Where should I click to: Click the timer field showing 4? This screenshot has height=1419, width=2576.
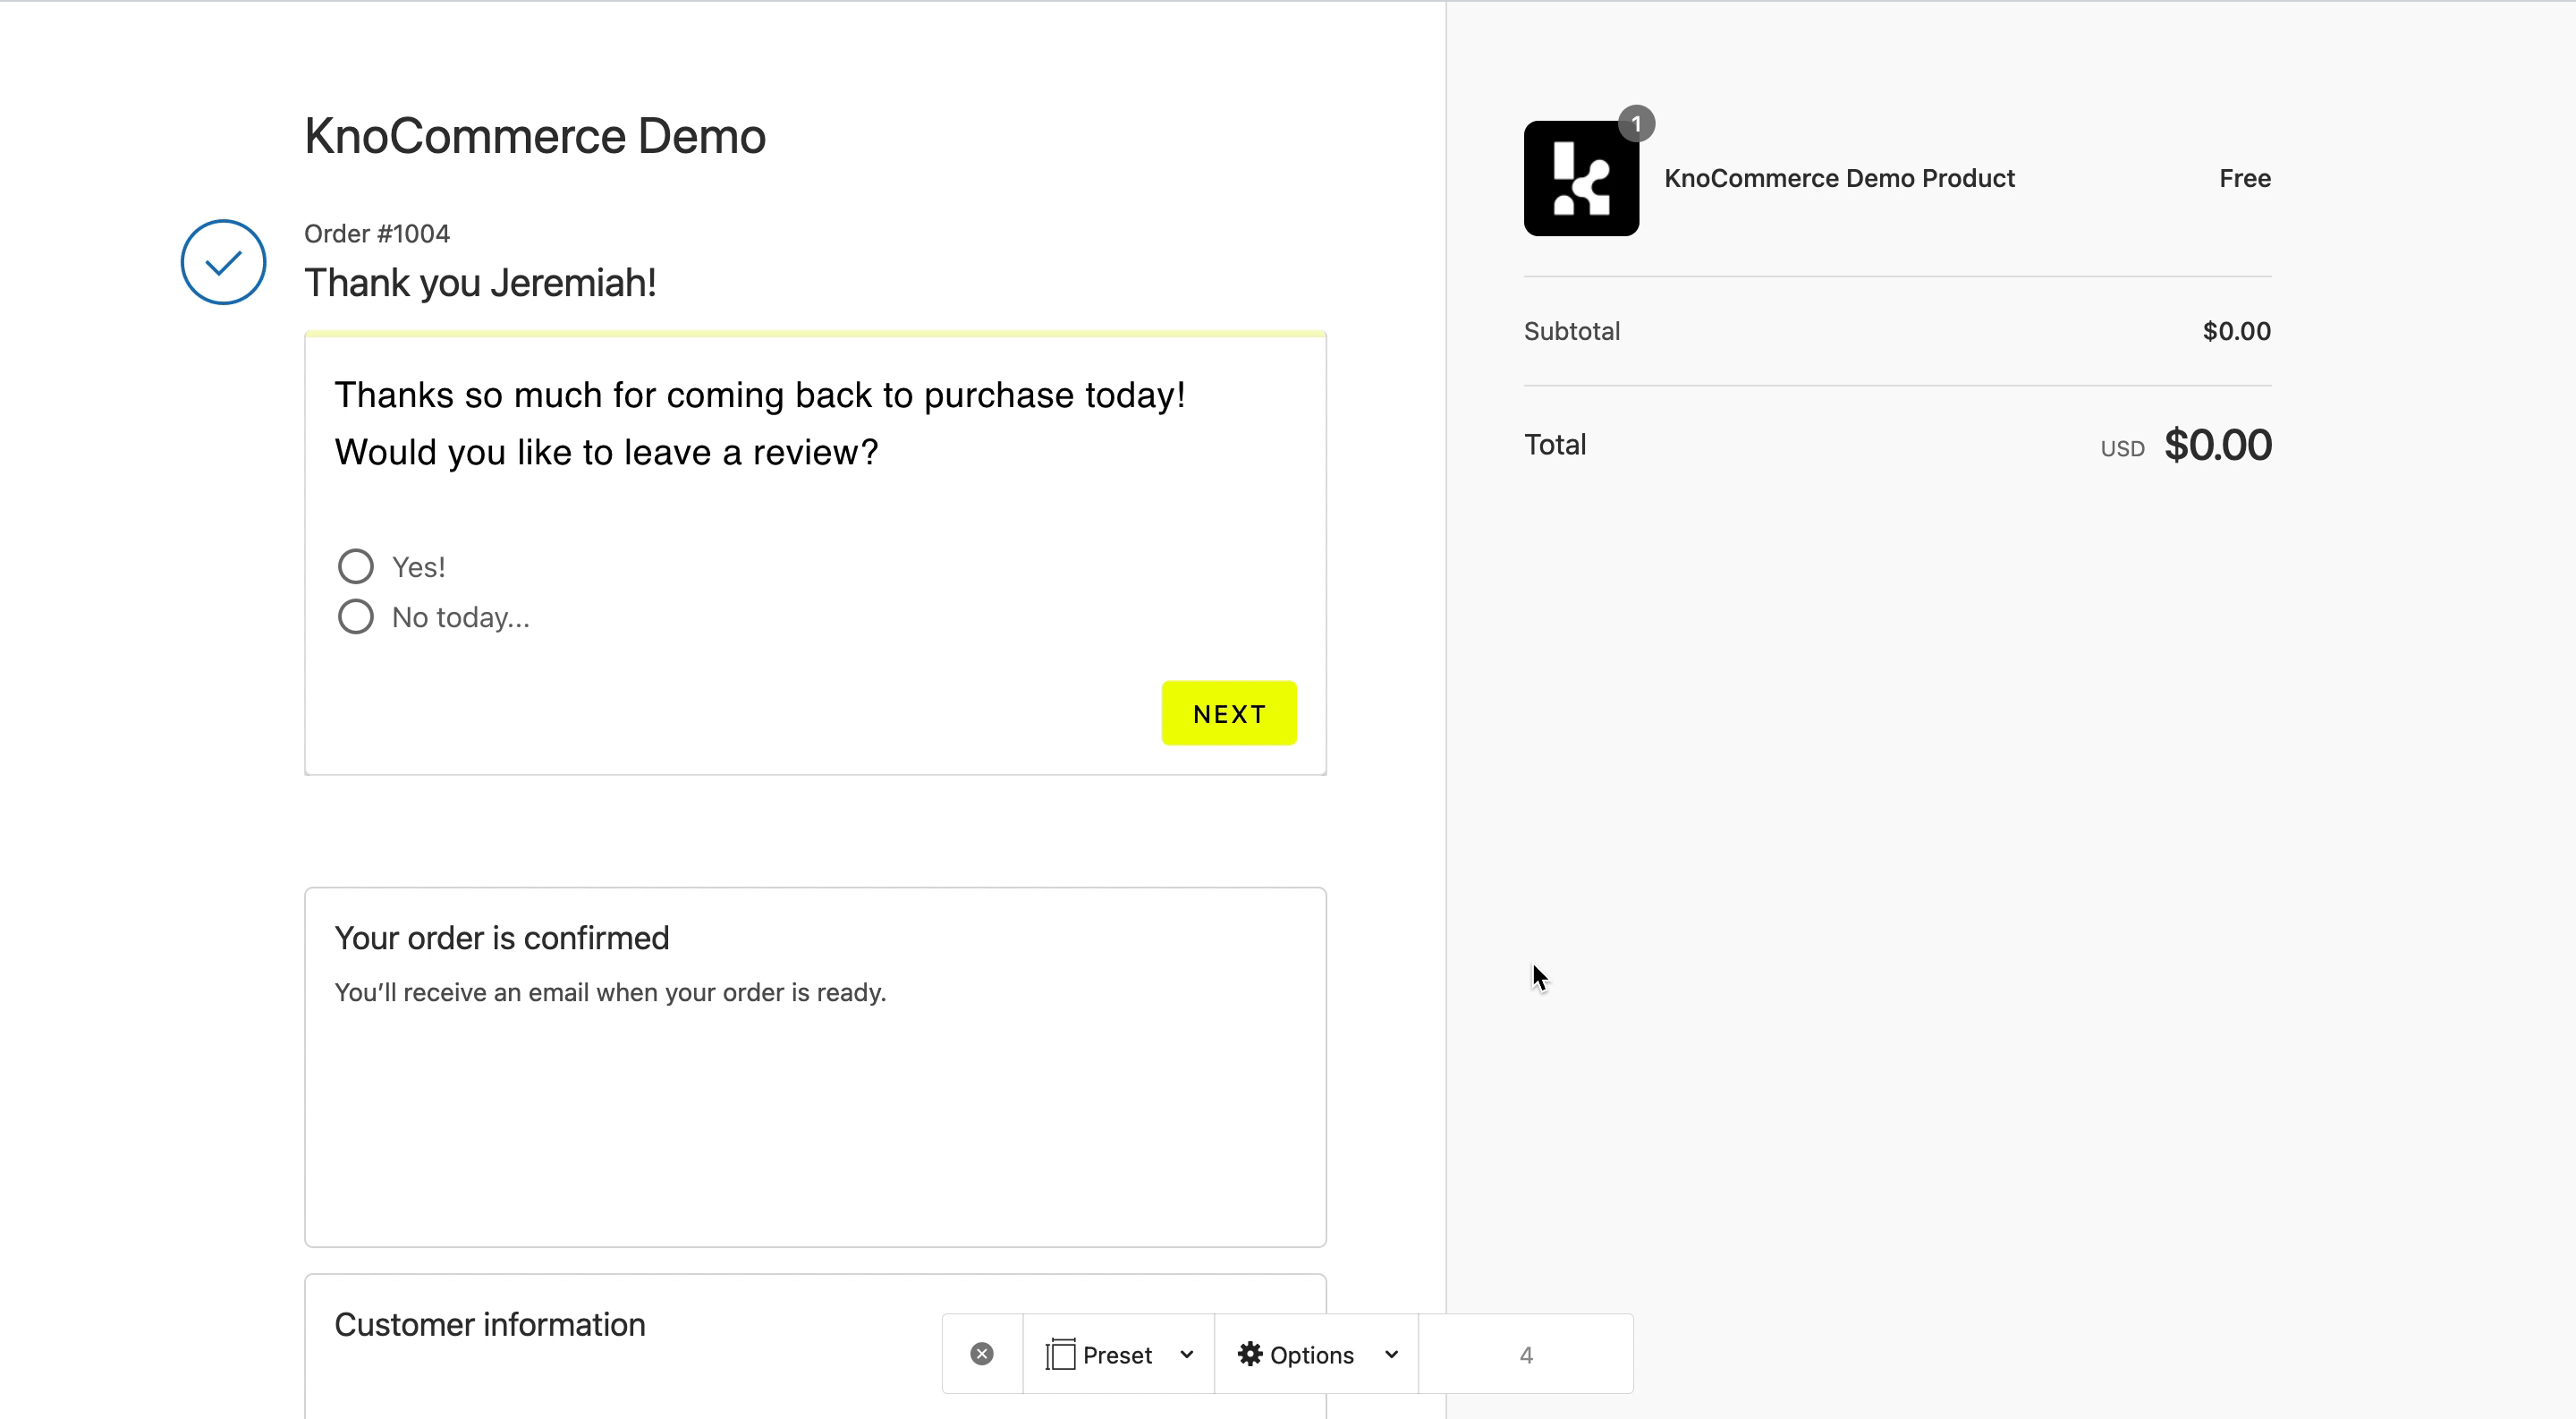tap(1526, 1354)
